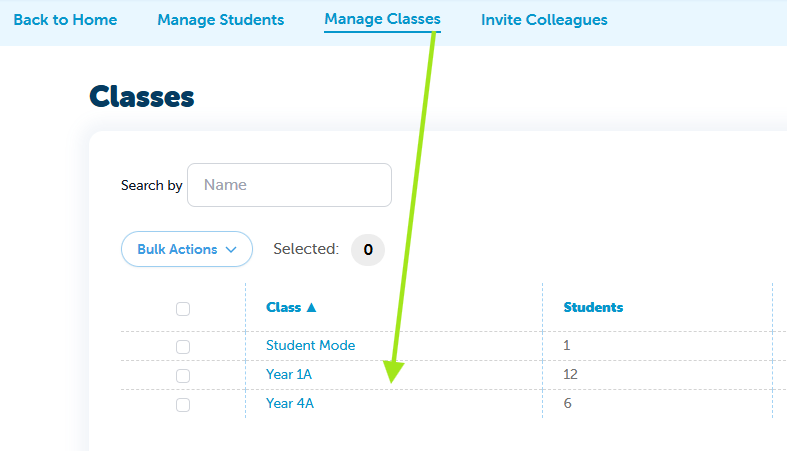The width and height of the screenshot is (787, 451).
Task: Click the student count 12 for Year 1A
Action: point(571,375)
